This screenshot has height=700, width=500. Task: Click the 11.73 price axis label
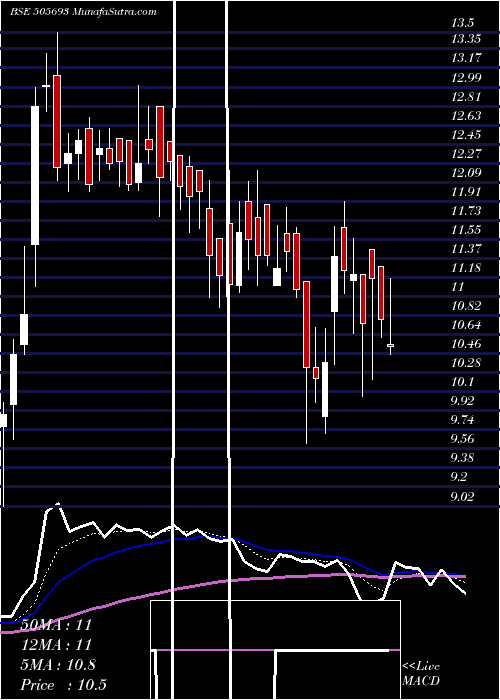466,210
